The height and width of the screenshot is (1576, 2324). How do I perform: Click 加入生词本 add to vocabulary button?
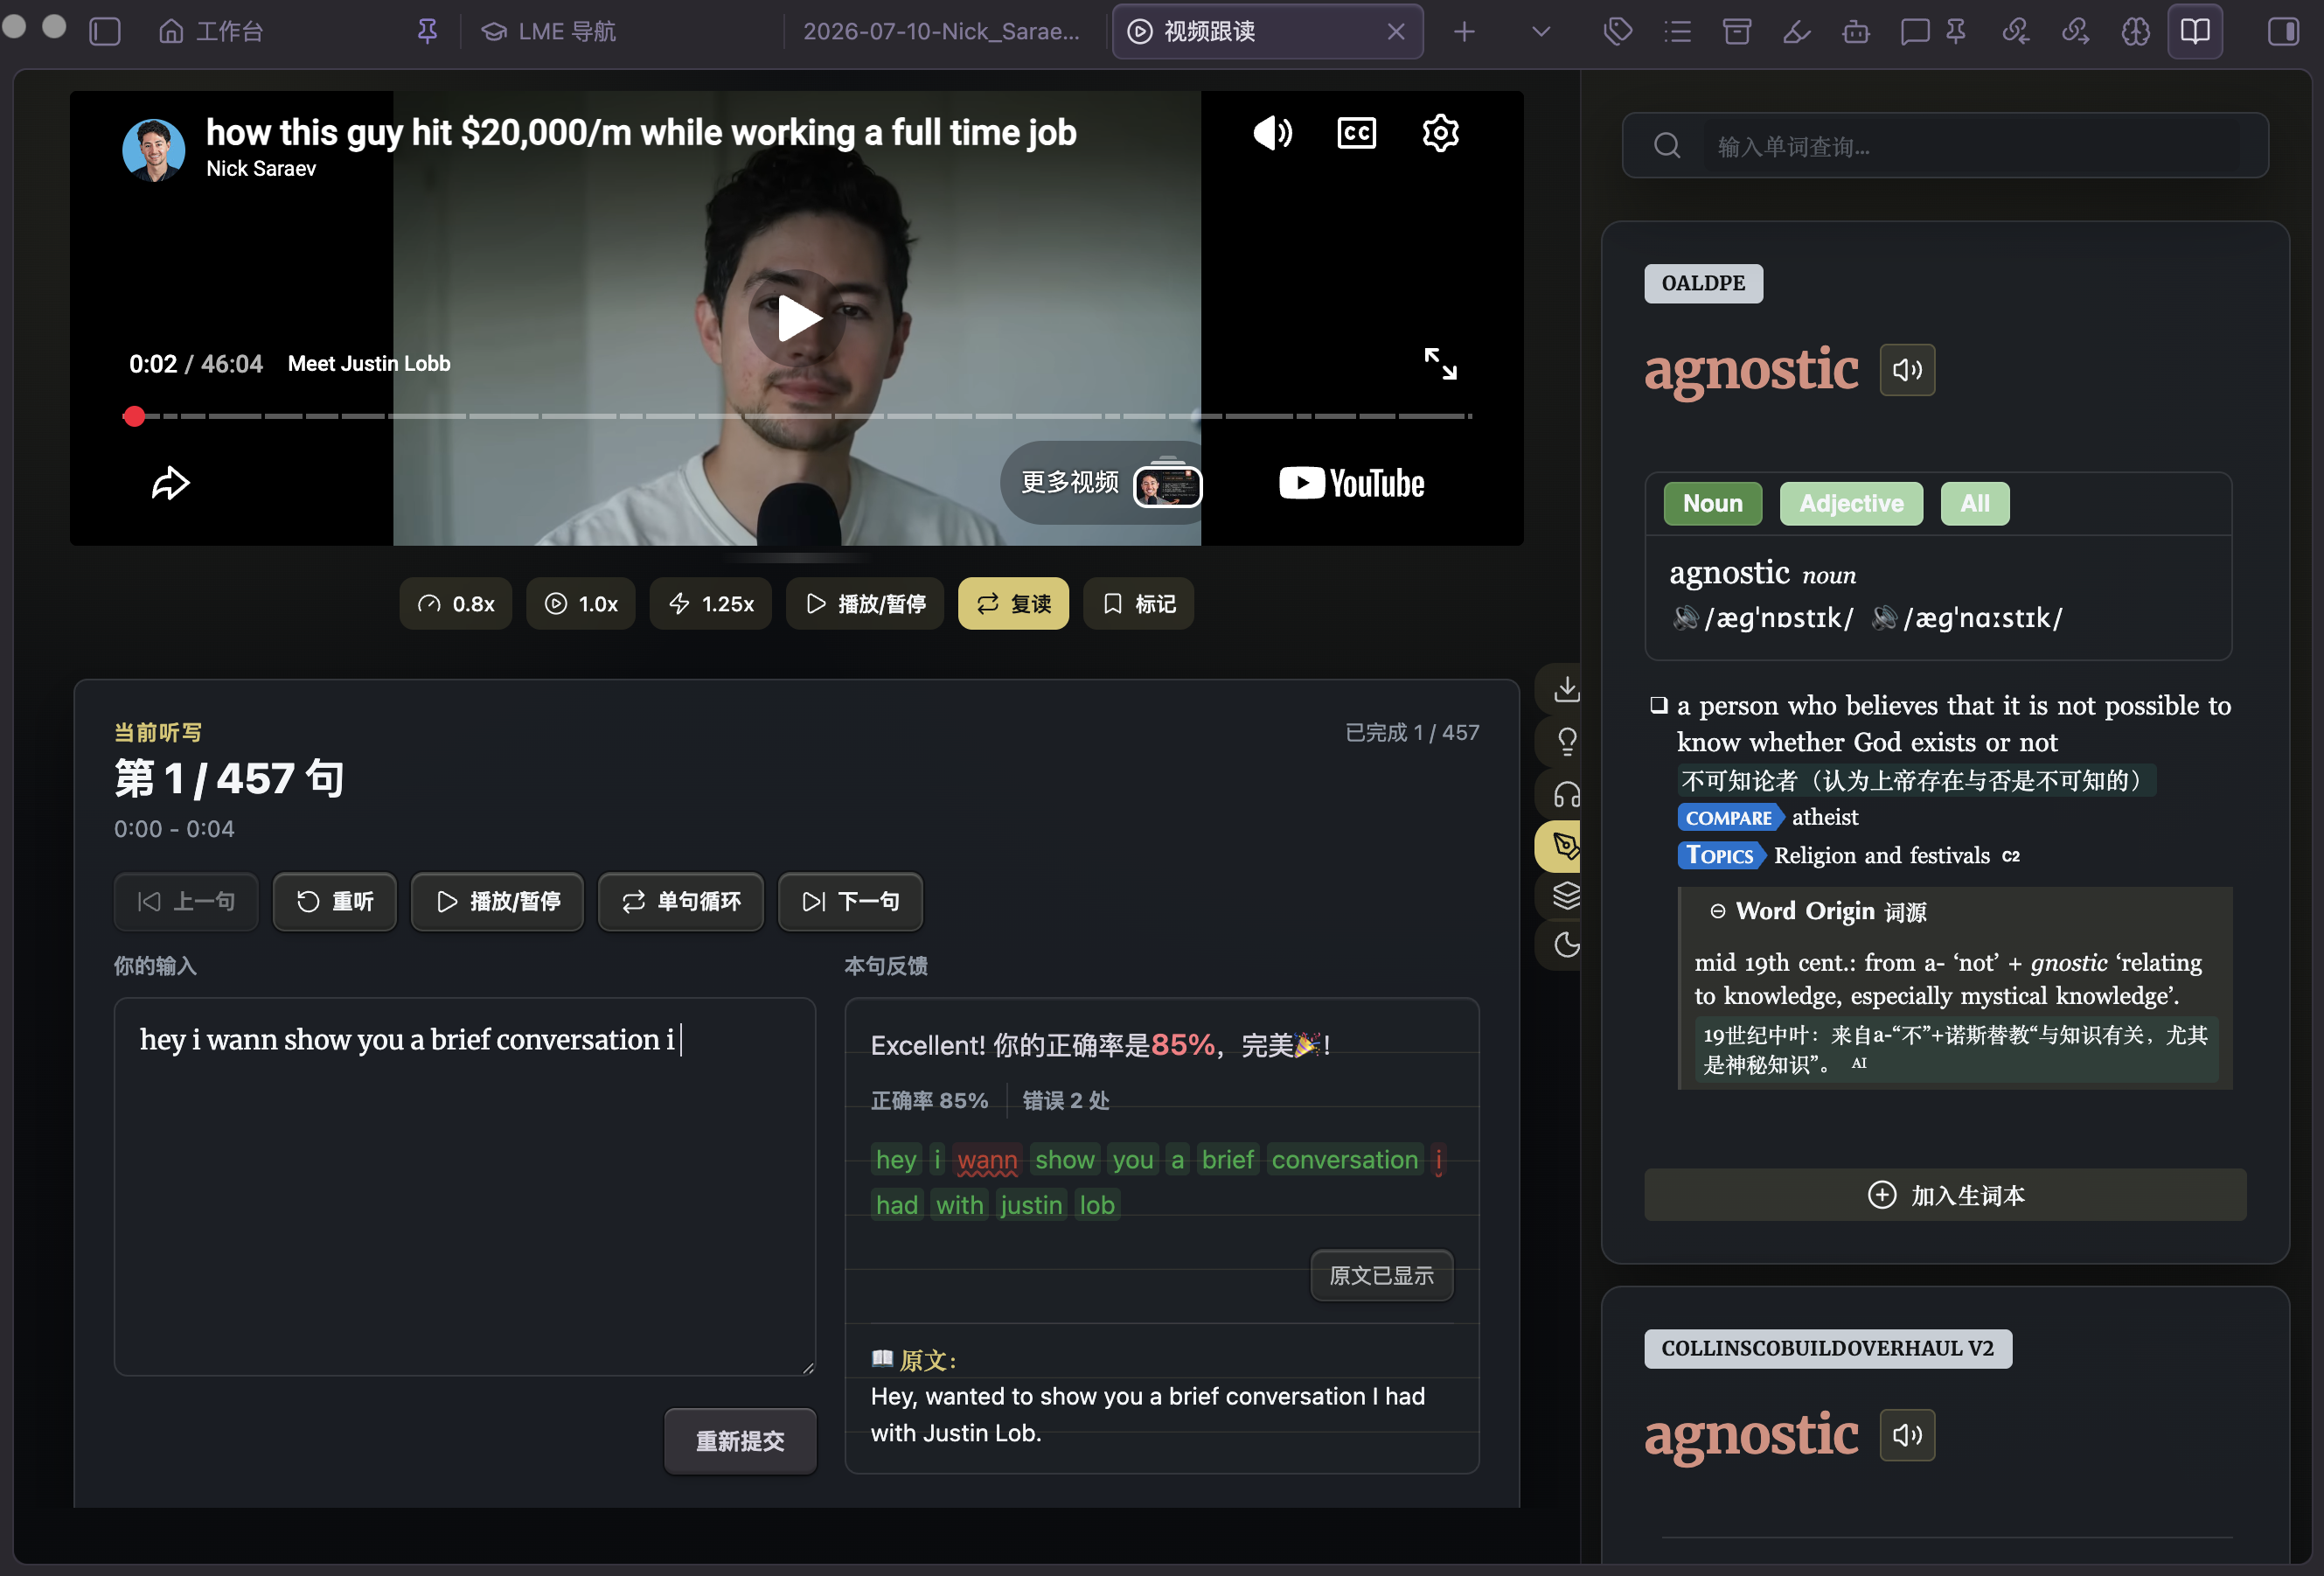click(1944, 1194)
